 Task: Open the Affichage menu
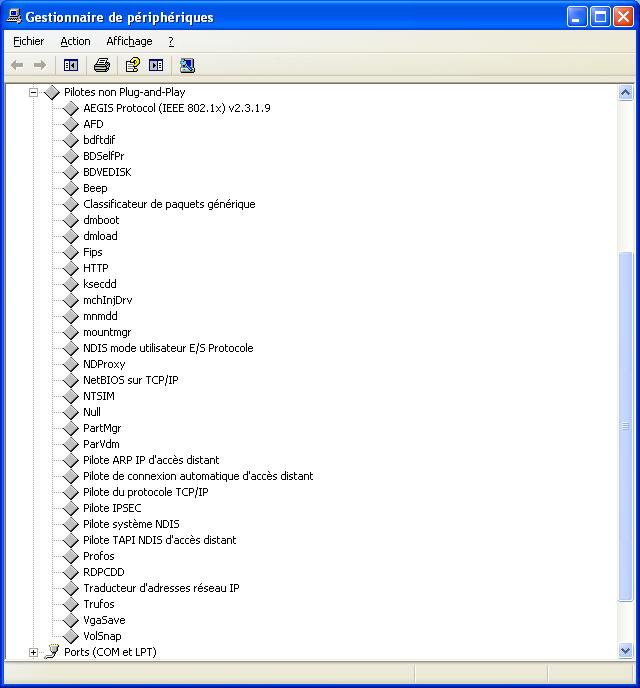point(129,41)
